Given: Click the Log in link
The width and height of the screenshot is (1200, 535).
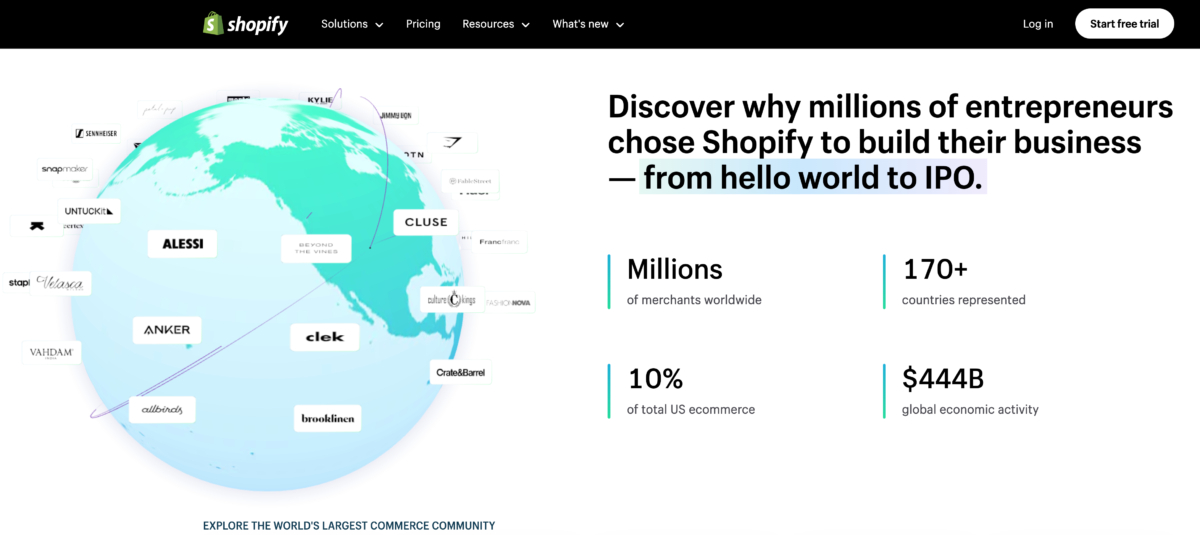Looking at the screenshot, I should tap(1038, 24).
